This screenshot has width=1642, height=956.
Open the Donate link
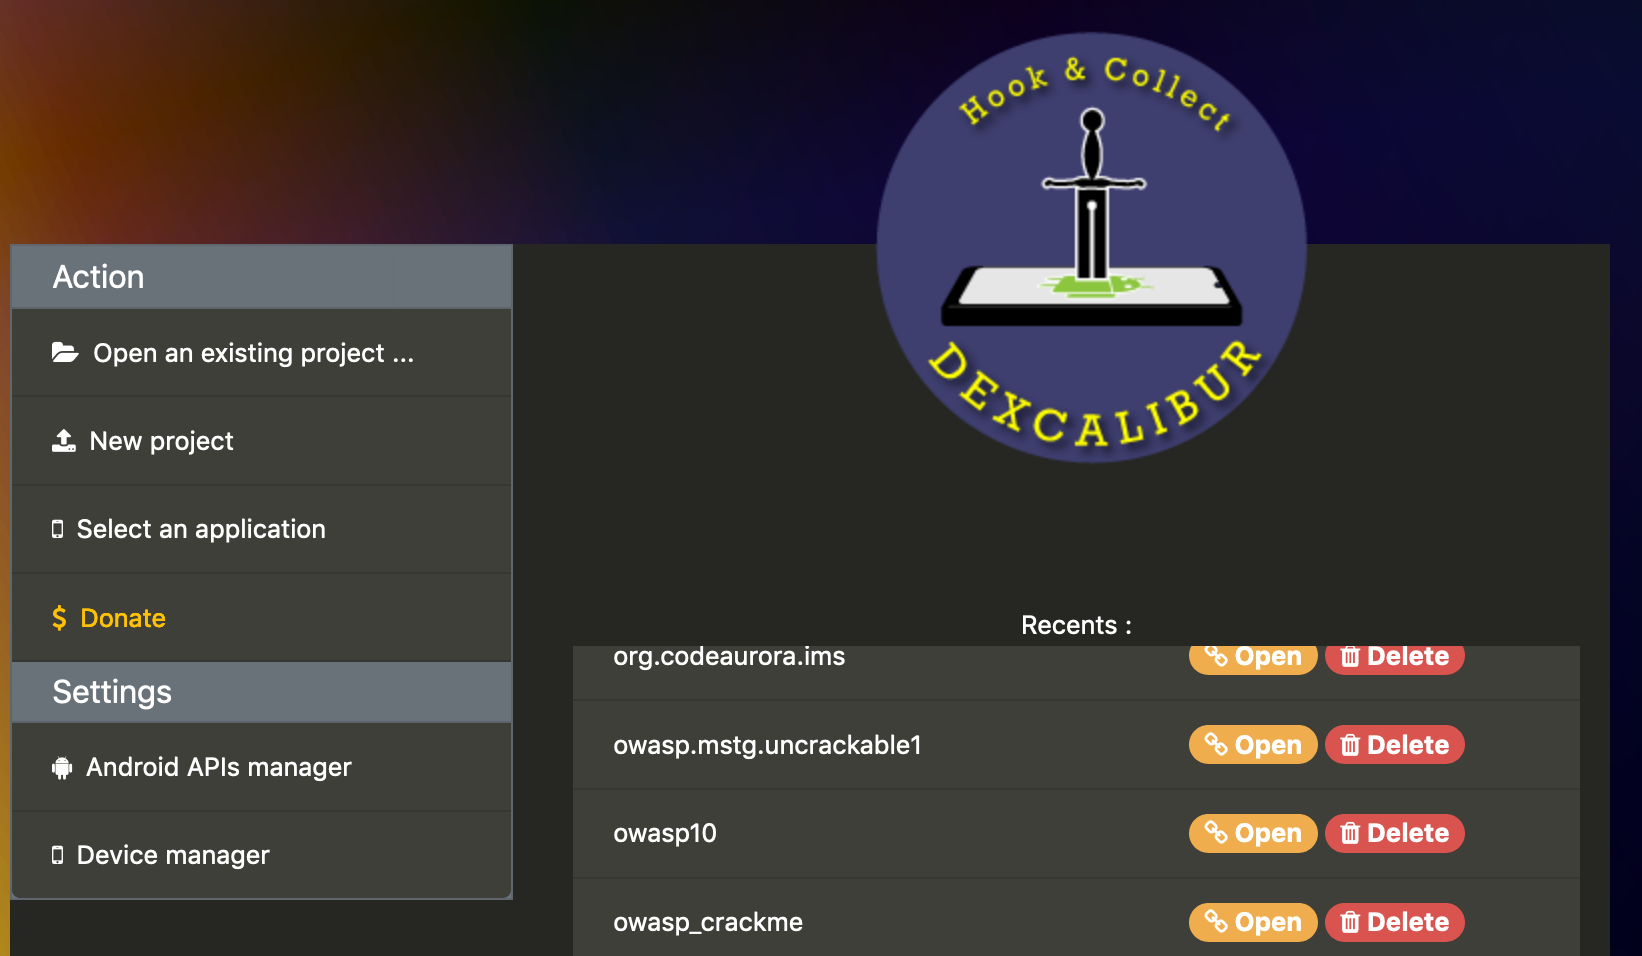click(x=262, y=618)
